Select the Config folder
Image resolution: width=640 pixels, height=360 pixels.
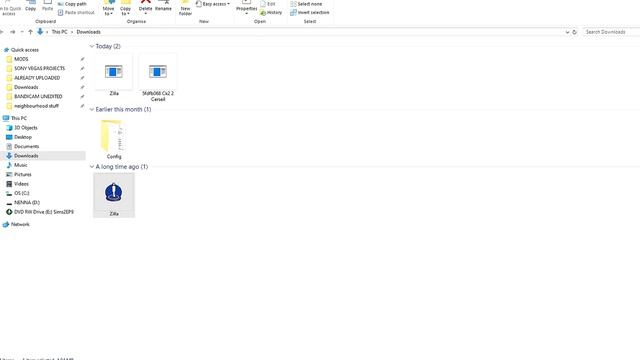[x=114, y=139]
